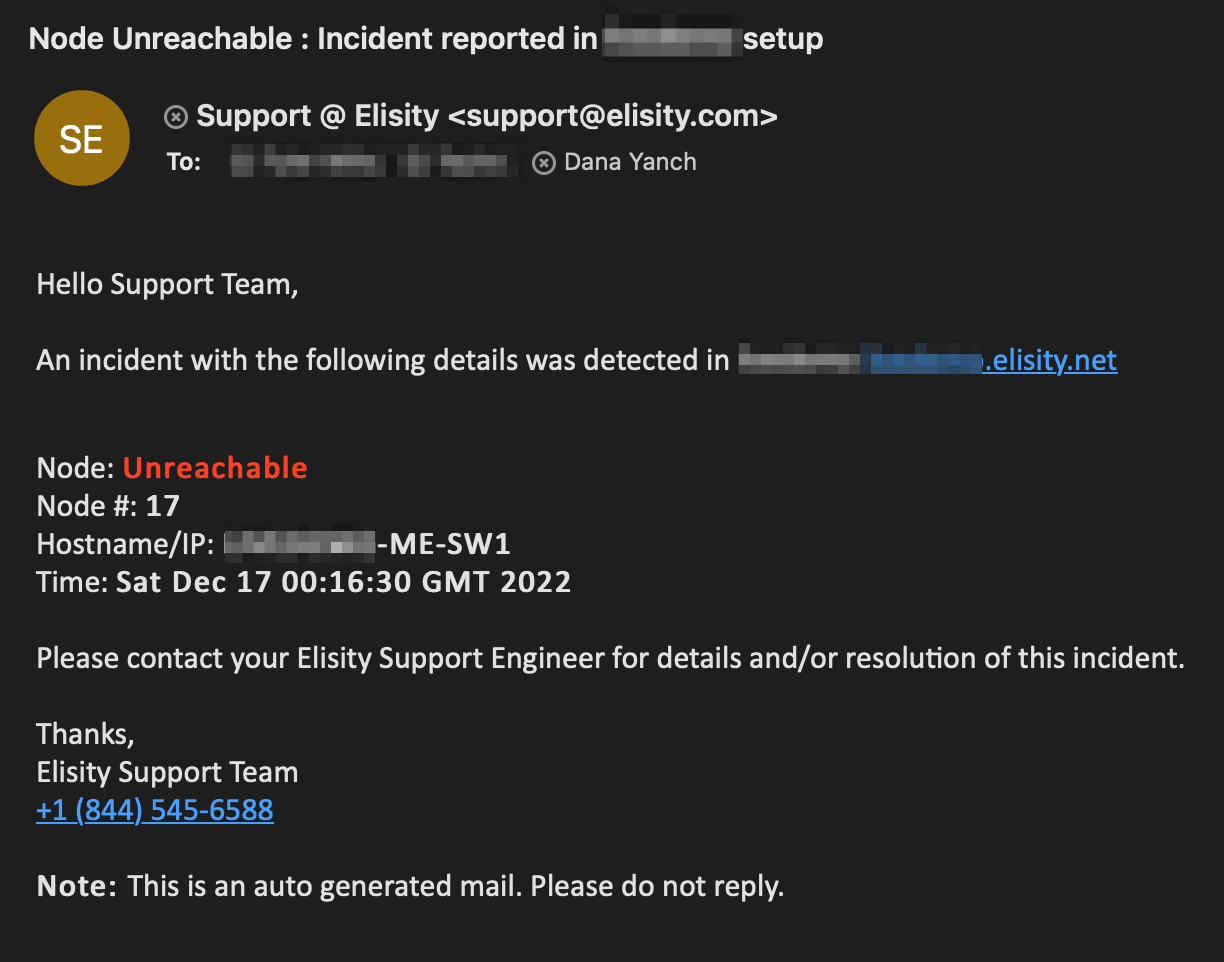Click the Sat Dec 17 00:16:30 timestamp

pos(343,582)
